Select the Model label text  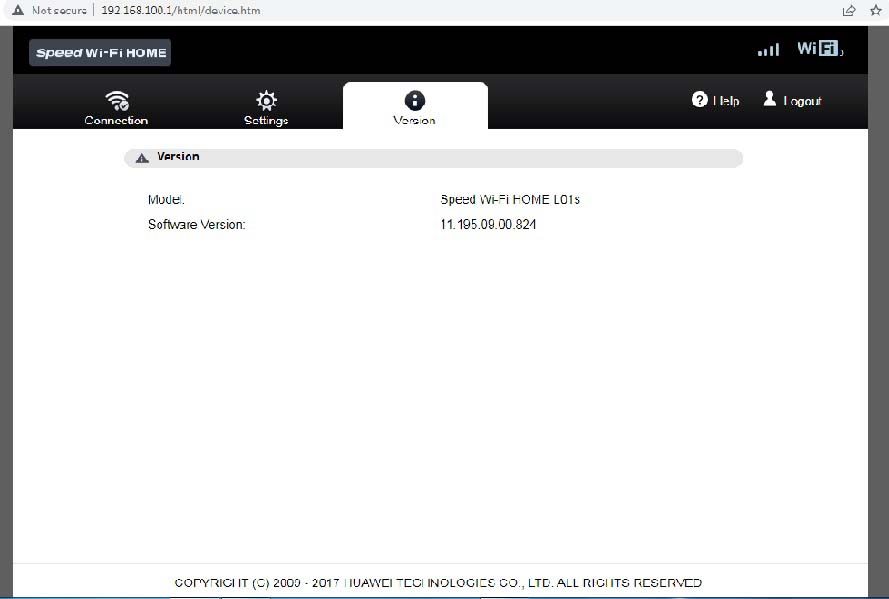point(166,199)
